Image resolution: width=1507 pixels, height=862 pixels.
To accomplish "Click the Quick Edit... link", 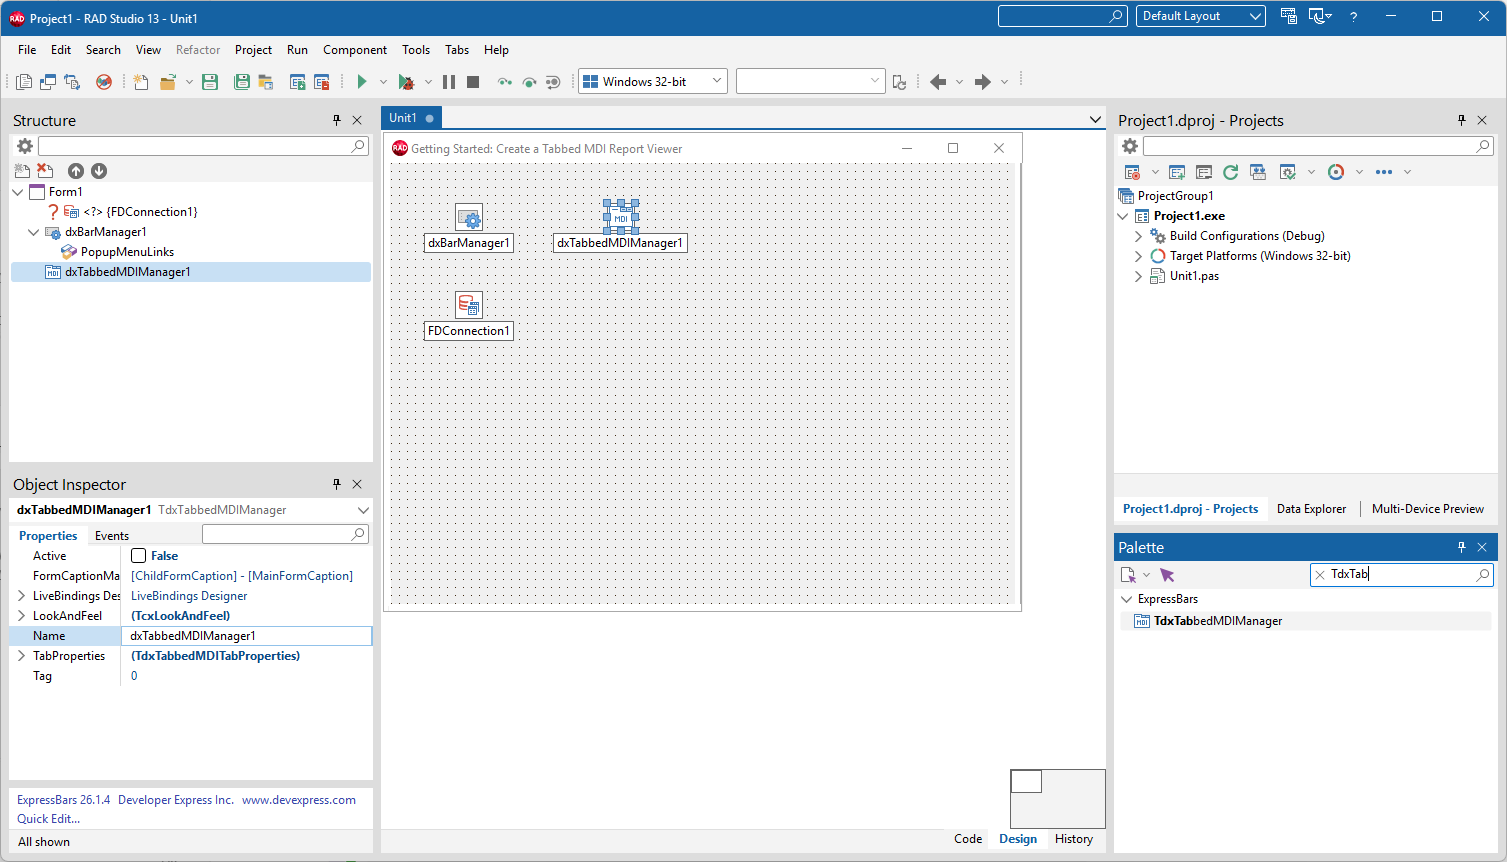I will [48, 819].
